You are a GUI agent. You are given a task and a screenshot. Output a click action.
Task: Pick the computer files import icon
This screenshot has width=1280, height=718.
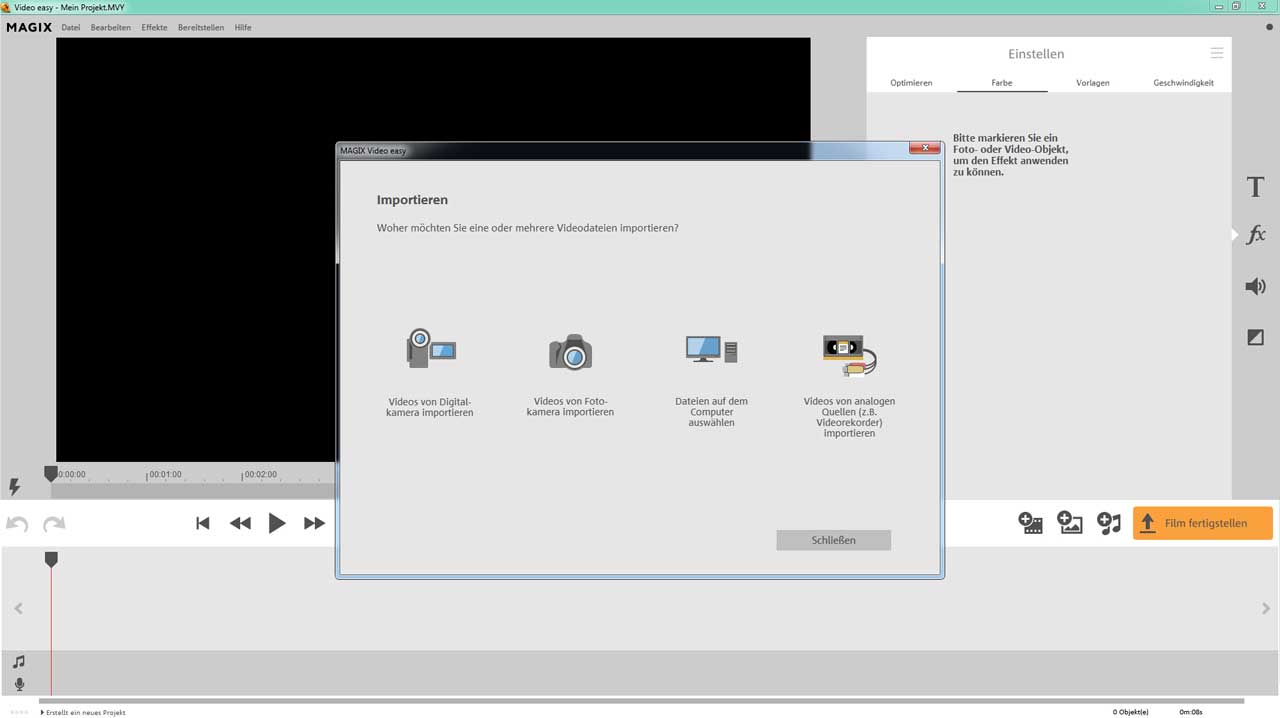tap(711, 349)
